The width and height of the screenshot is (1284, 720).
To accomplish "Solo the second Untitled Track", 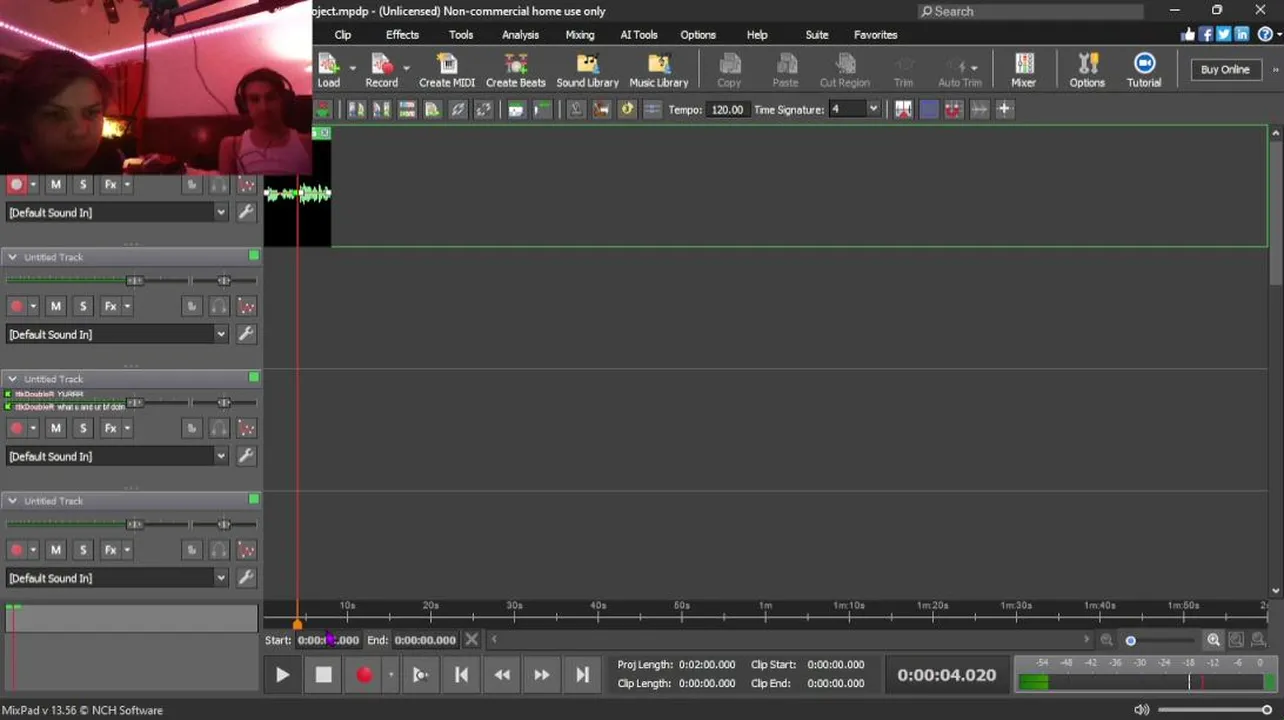I will coord(83,306).
